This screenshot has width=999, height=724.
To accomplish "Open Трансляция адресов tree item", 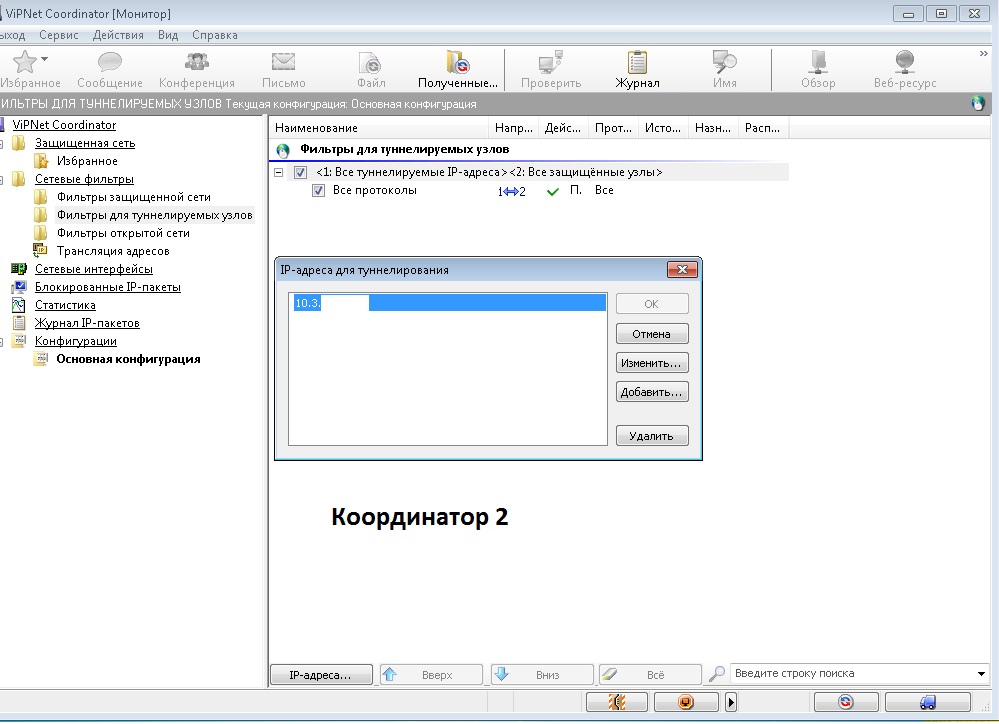I will pos(113,250).
